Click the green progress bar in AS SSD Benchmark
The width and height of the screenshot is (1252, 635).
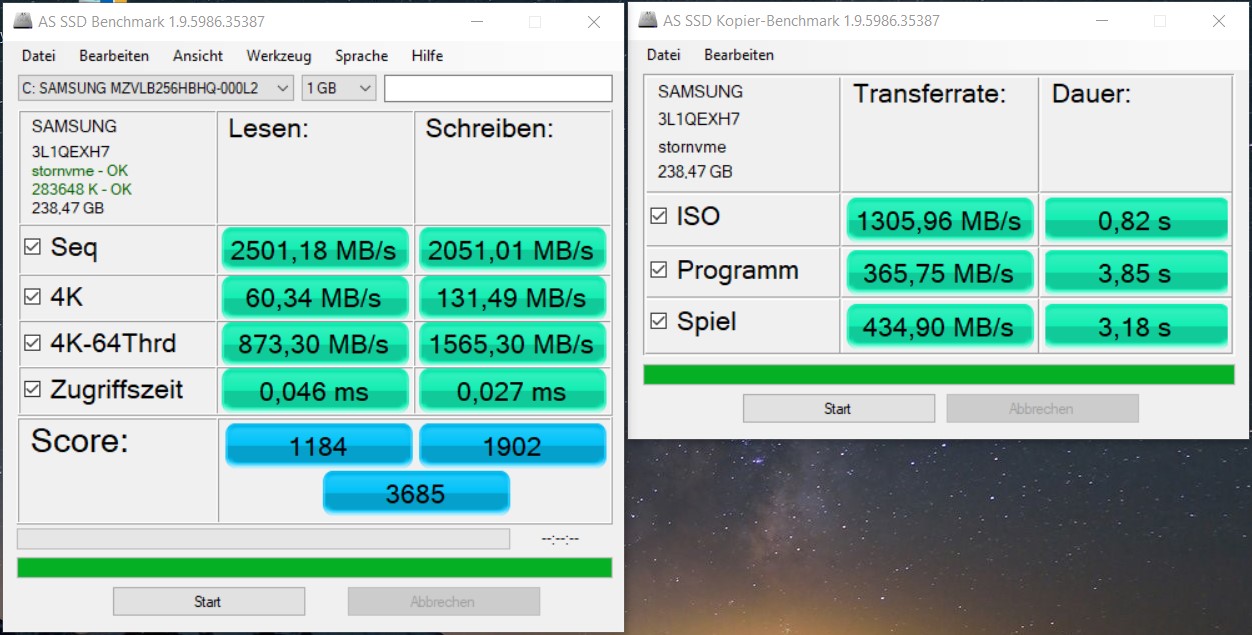point(315,567)
